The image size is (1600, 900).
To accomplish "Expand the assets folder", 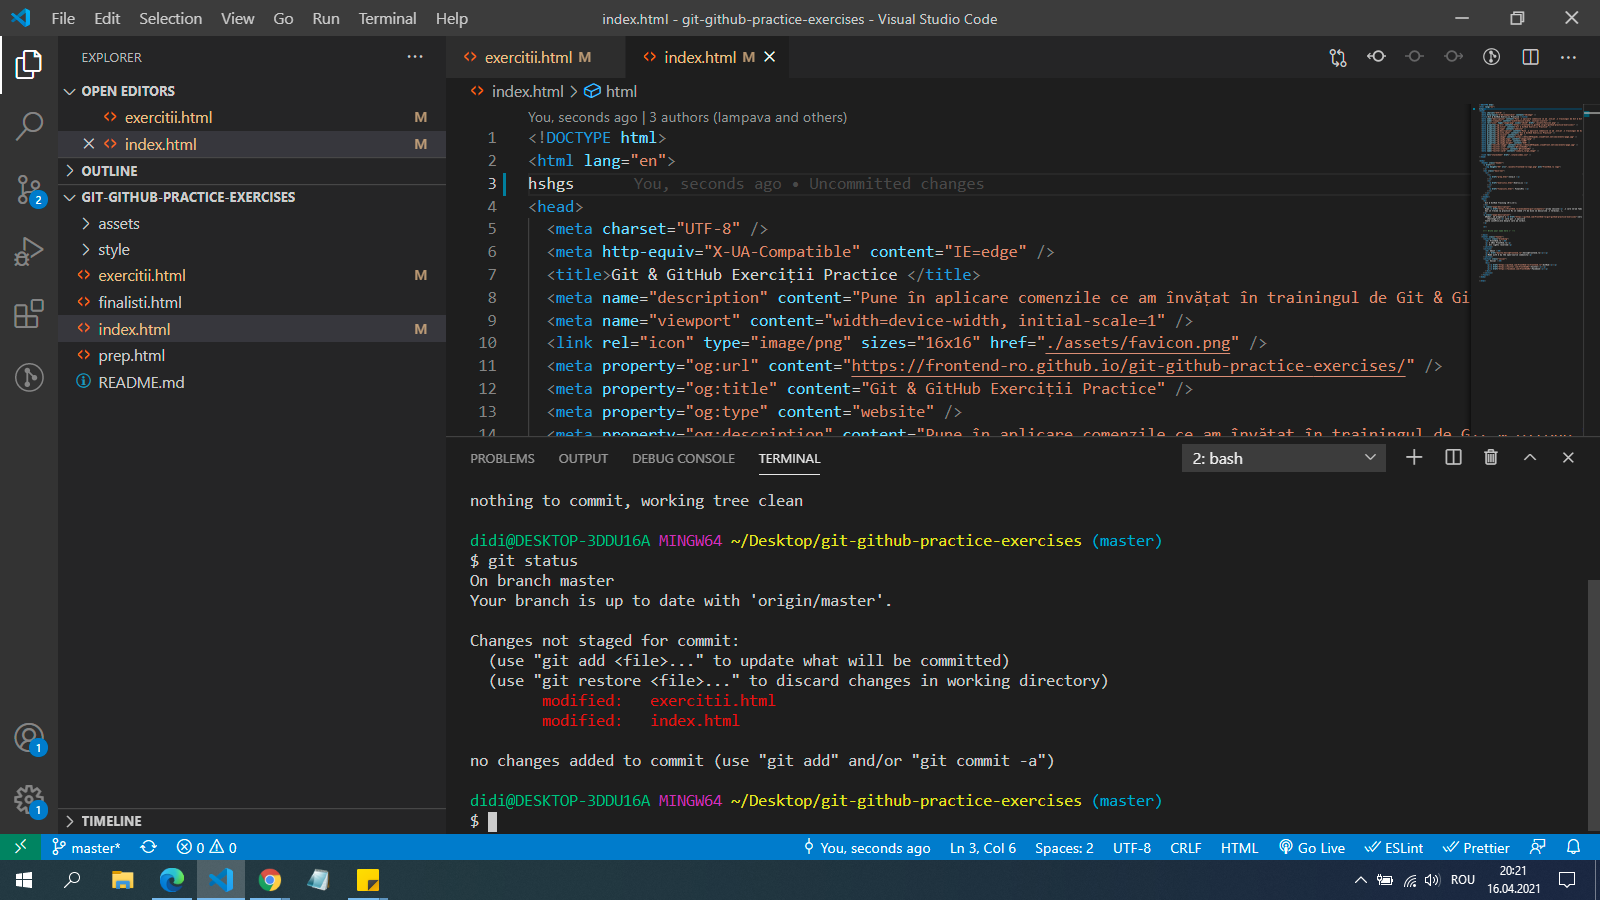I will point(118,224).
